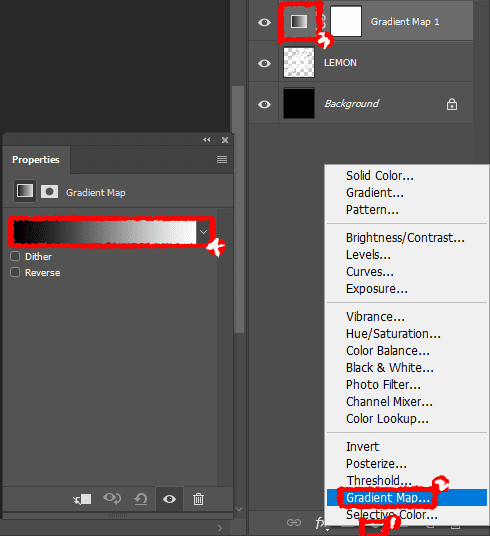Image resolution: width=490 pixels, height=536 pixels.
Task: Click the link layers icon
Action: click(x=294, y=522)
